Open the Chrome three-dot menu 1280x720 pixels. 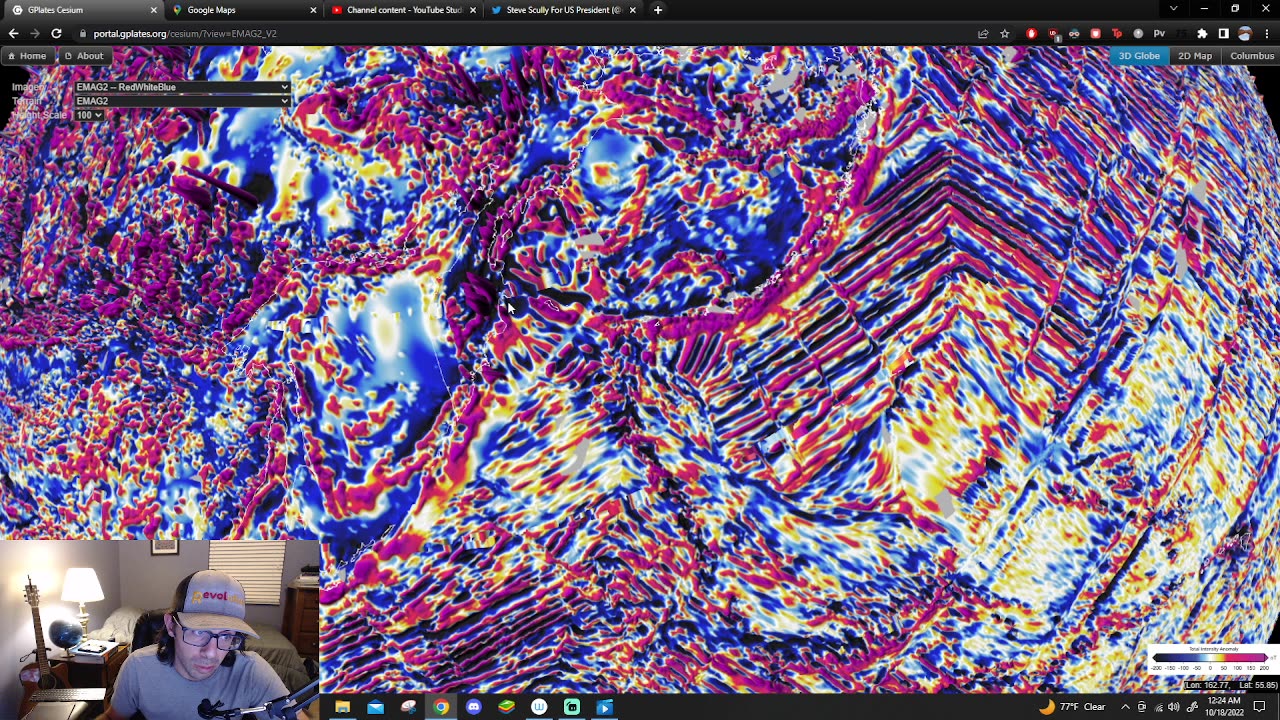tap(1267, 34)
